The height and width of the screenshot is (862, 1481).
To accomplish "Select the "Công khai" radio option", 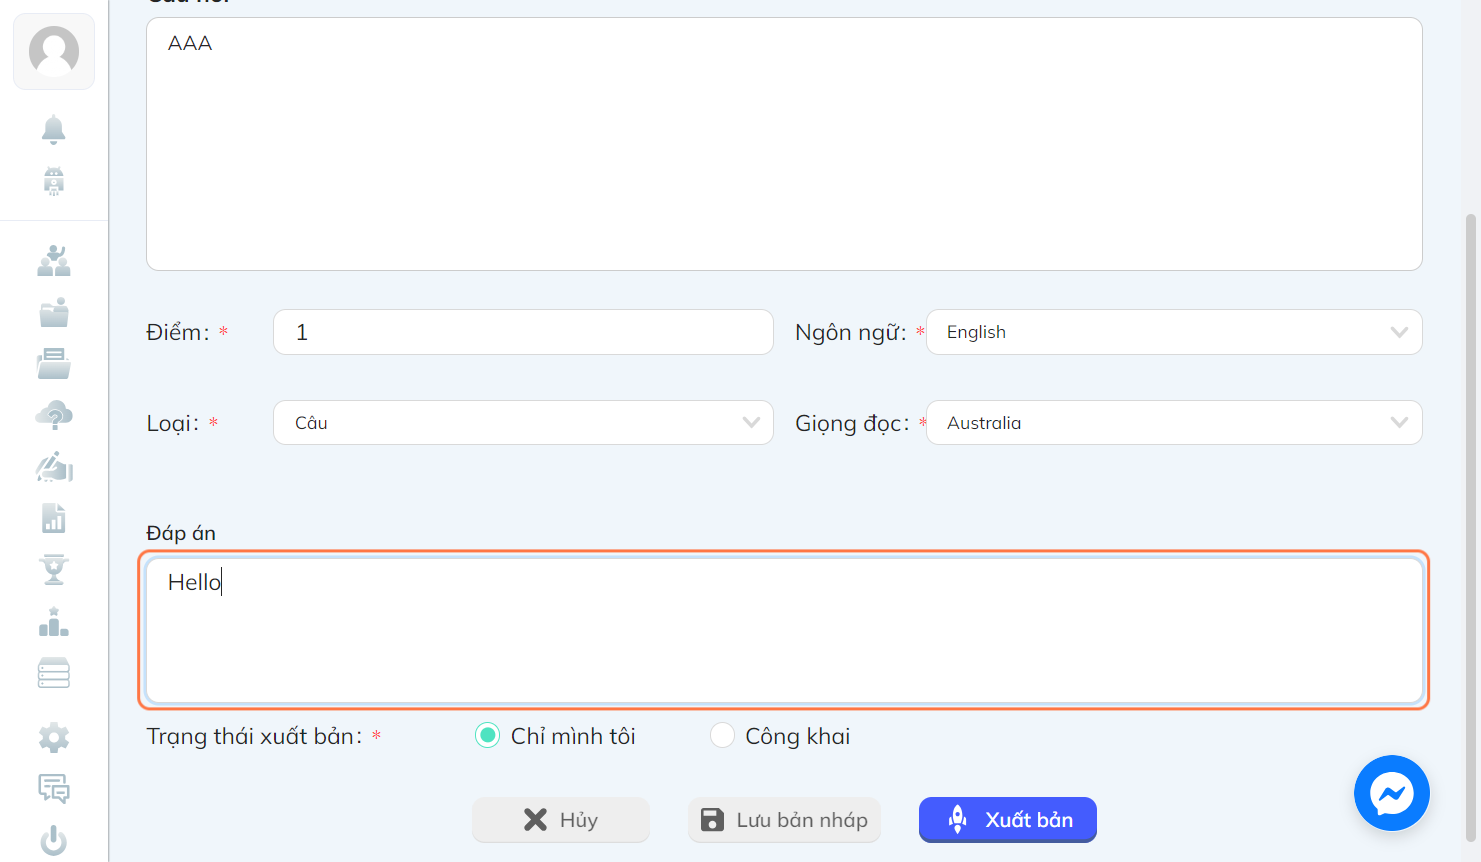I will pyautogui.click(x=722, y=736).
